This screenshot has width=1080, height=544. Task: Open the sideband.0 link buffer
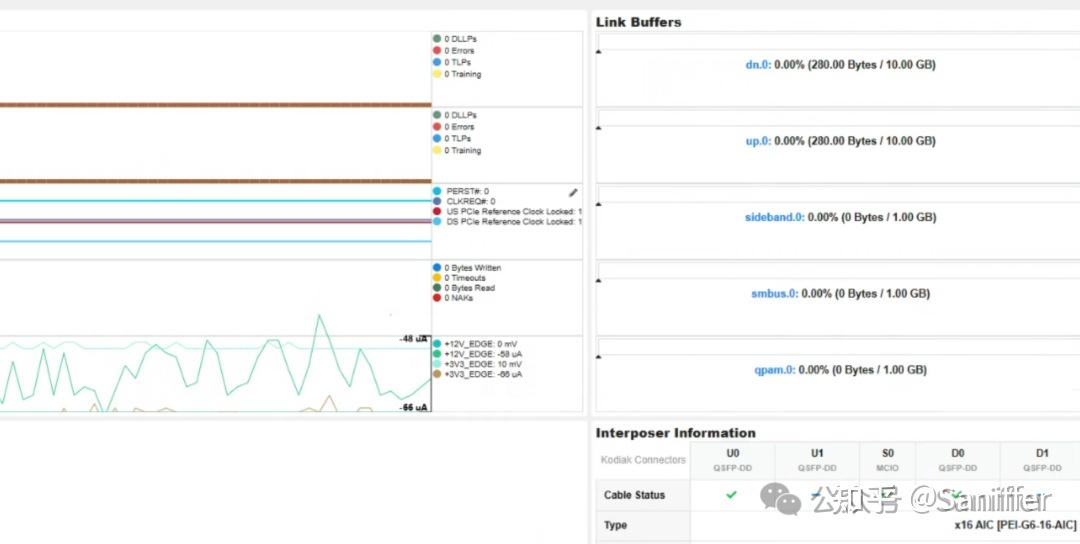774,218
